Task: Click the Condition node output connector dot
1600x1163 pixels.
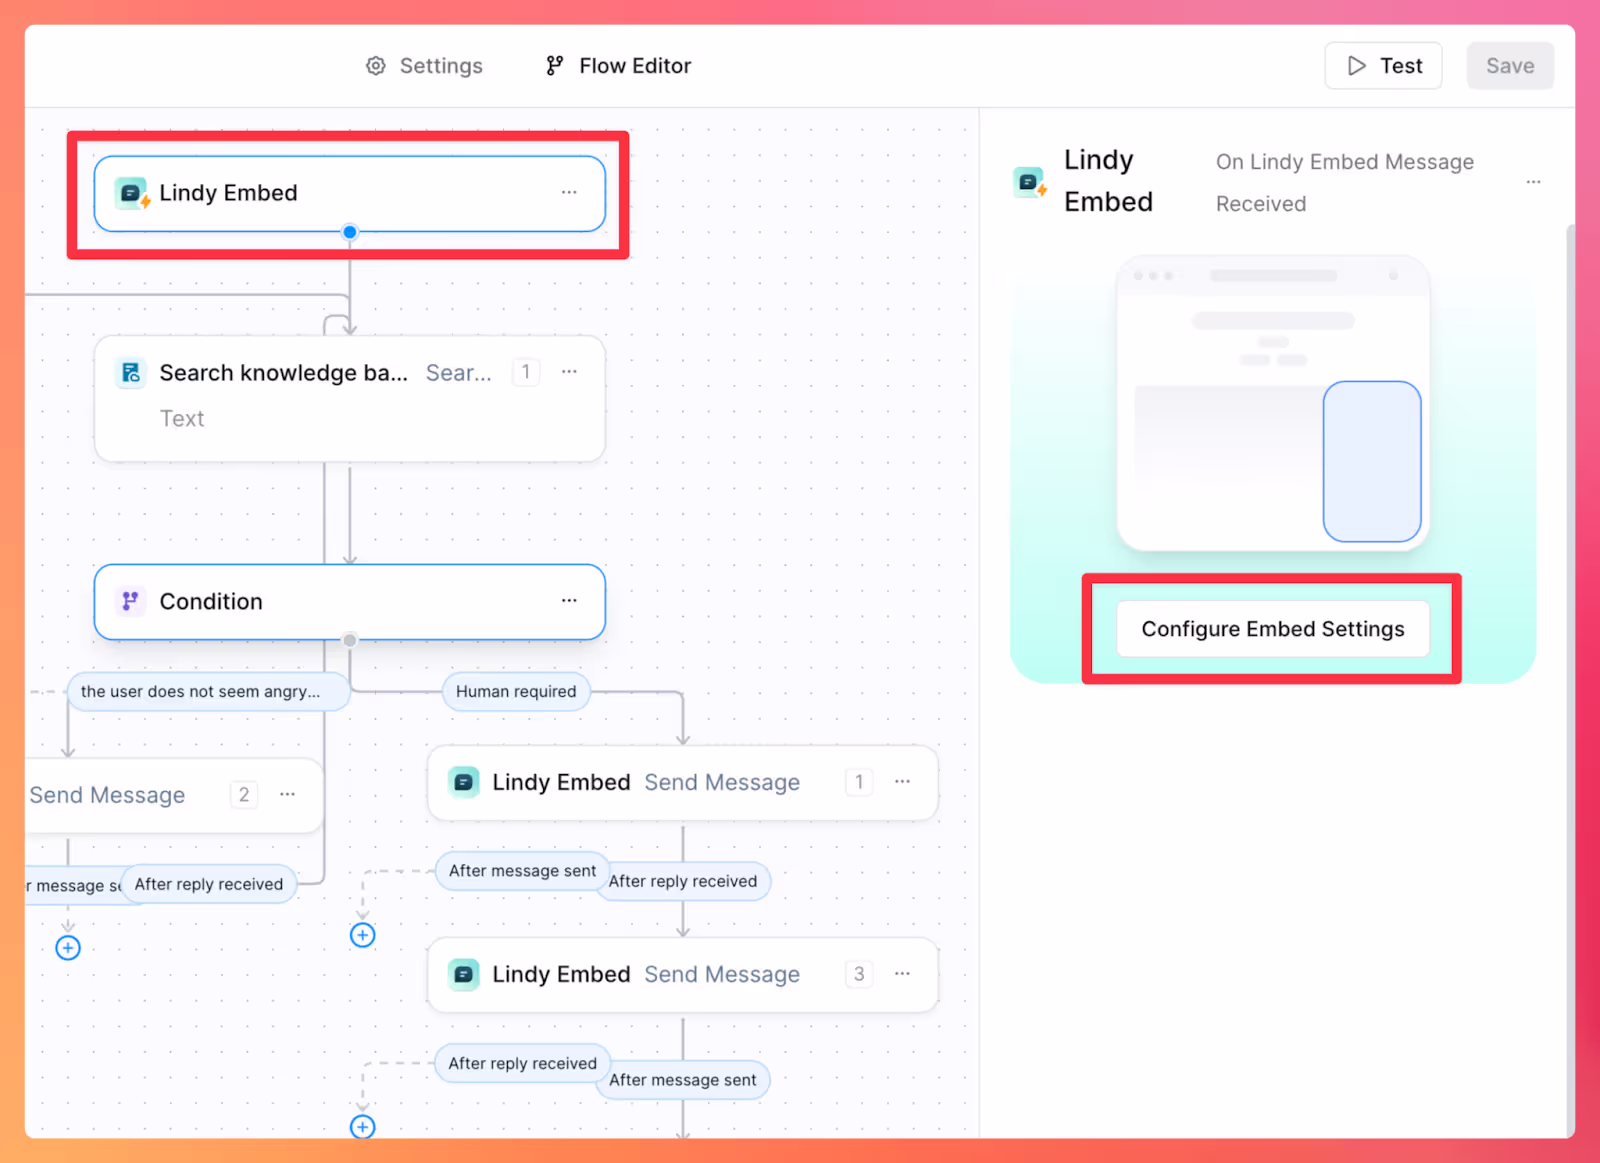Action: 350,640
